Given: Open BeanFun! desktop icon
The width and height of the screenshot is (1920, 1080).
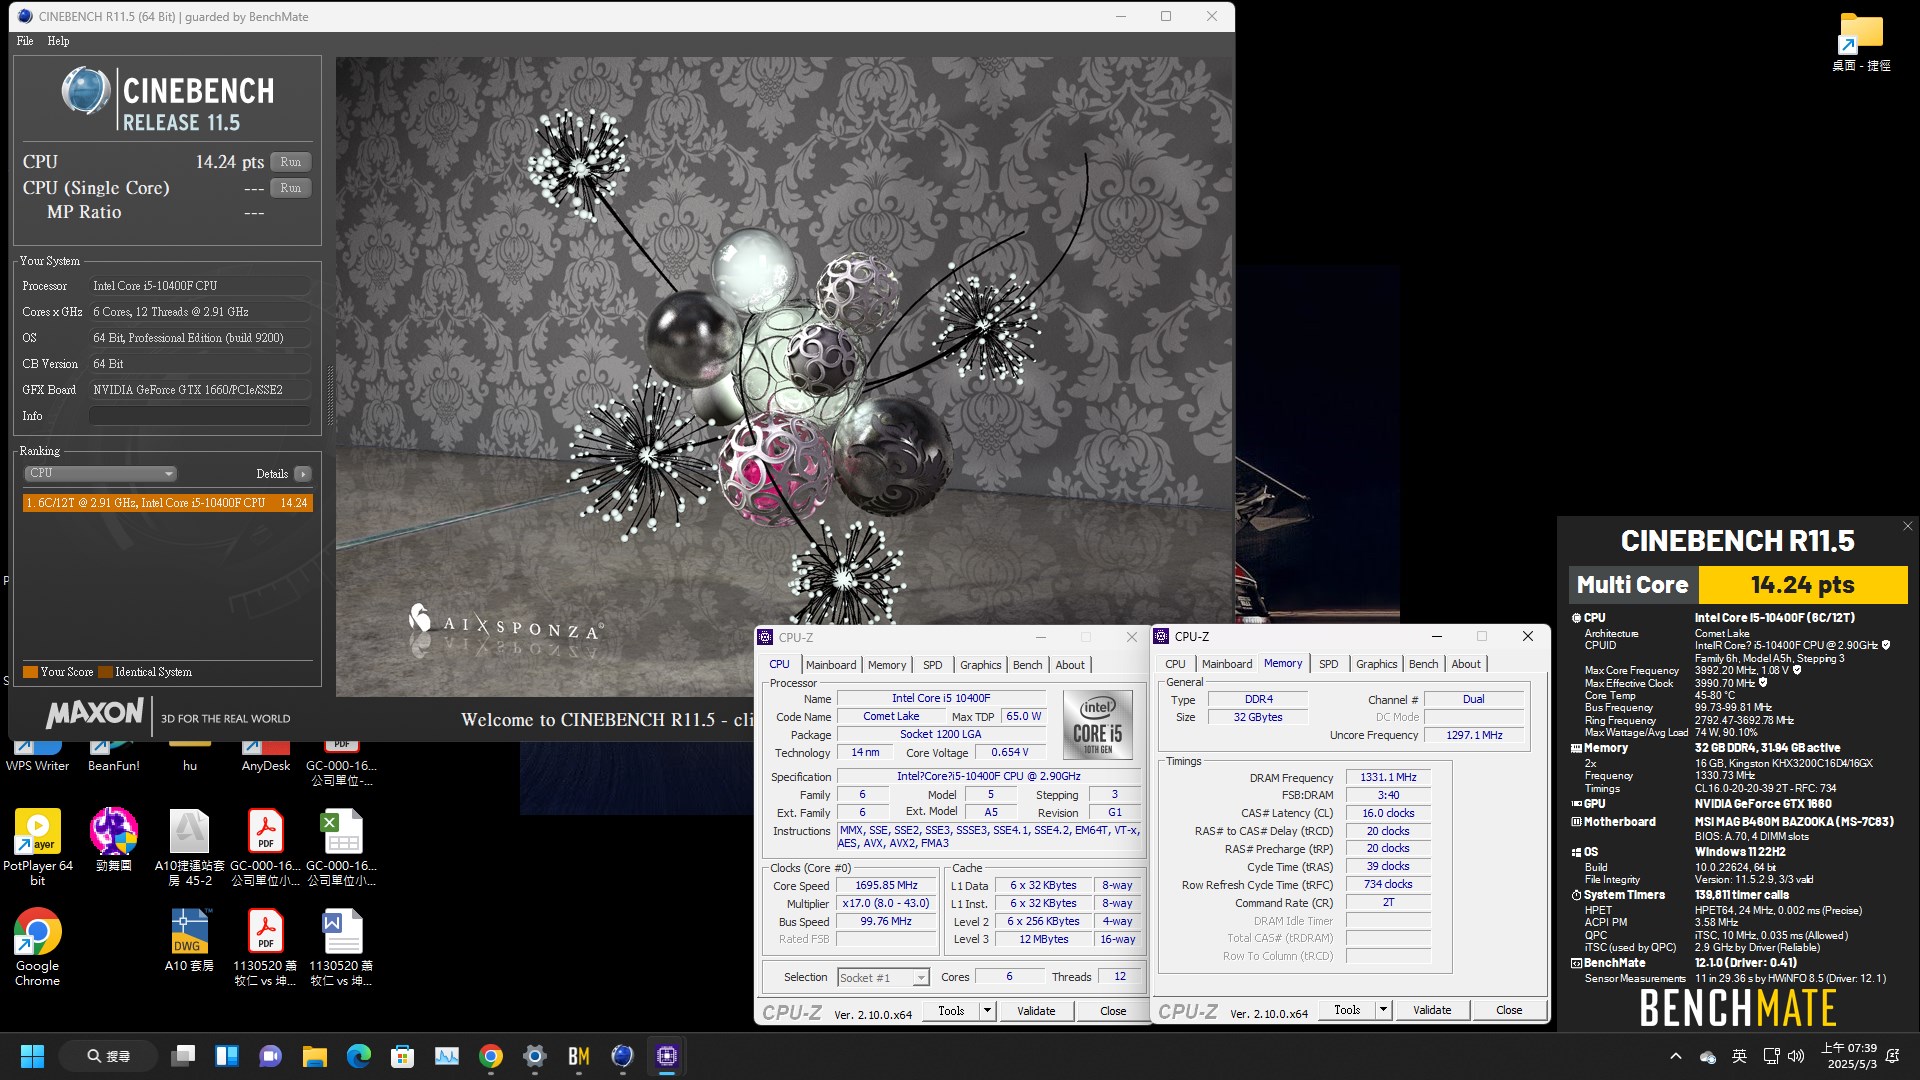Looking at the screenshot, I should pyautogui.click(x=114, y=757).
